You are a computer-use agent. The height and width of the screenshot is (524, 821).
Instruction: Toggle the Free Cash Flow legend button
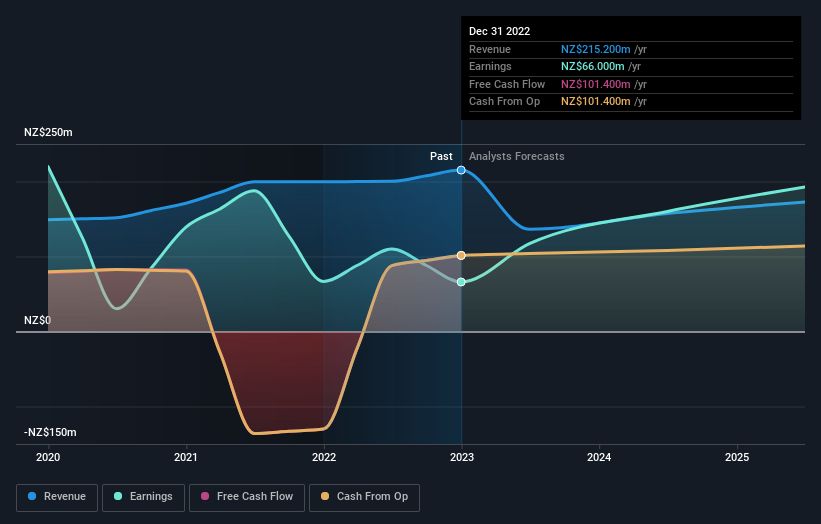pyautogui.click(x=247, y=497)
